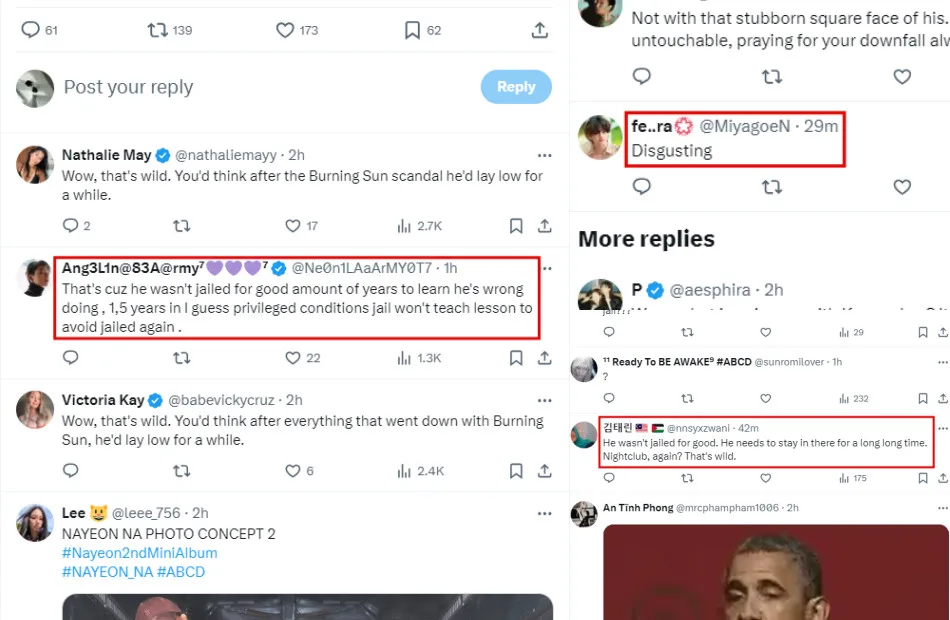Like Victoria Kay's reply
The height and width of the screenshot is (620, 950).
pyautogui.click(x=293, y=470)
